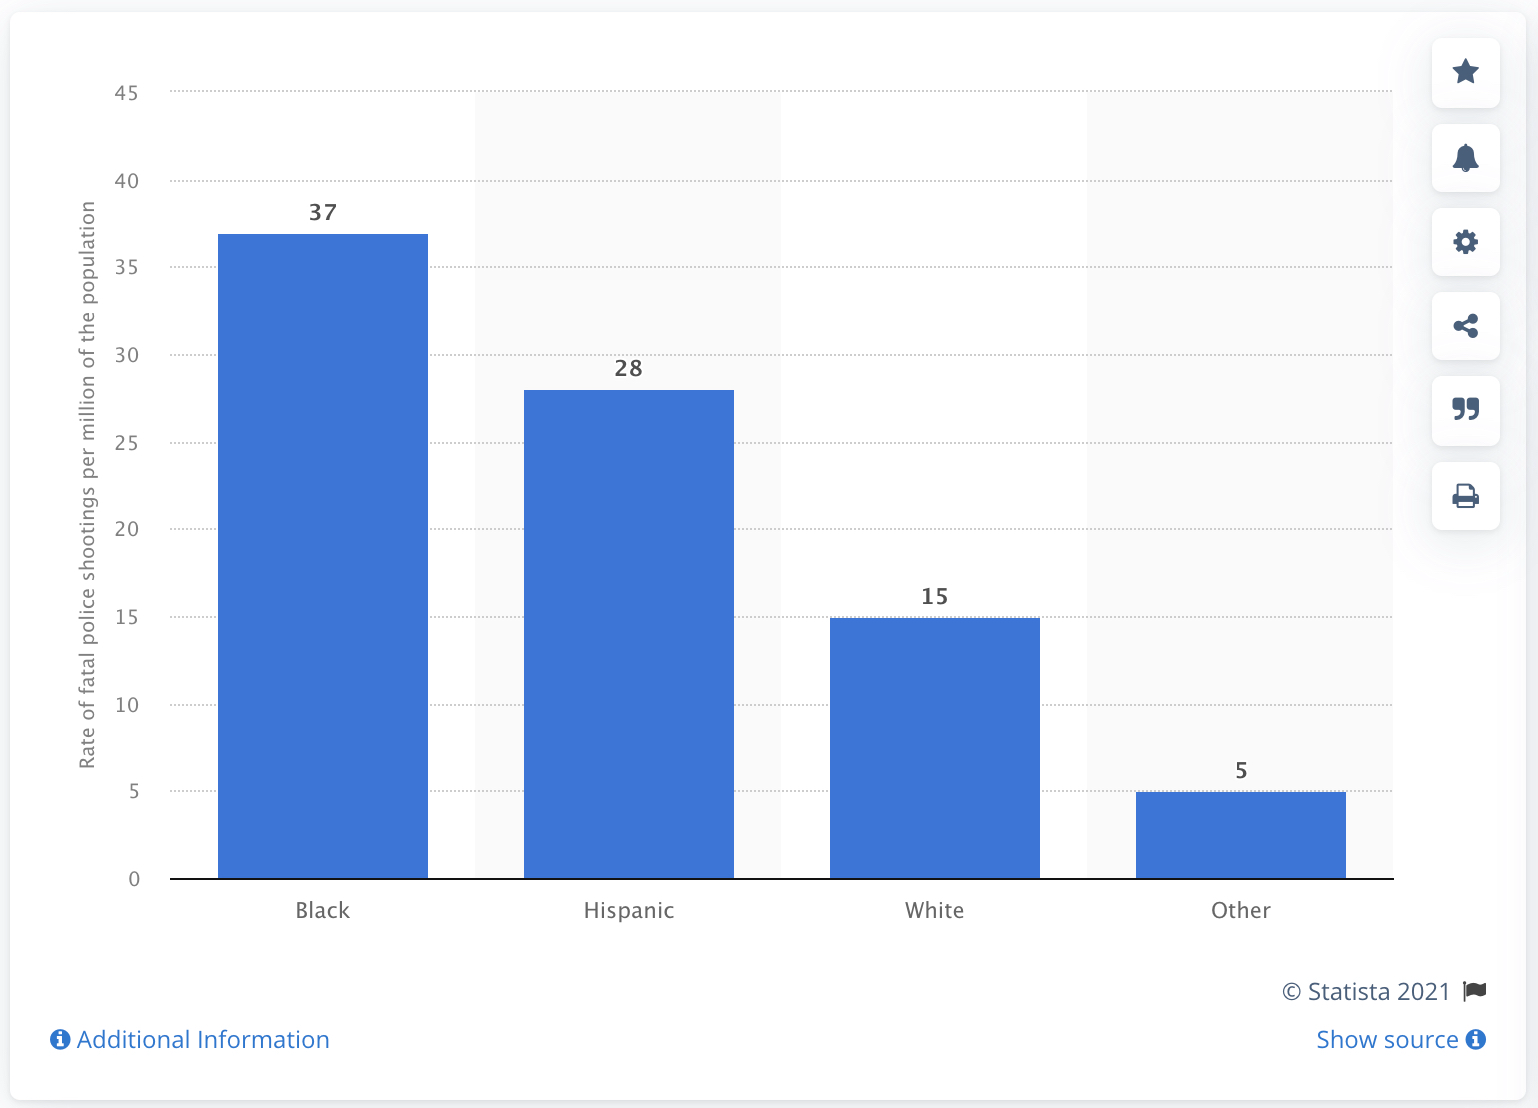Viewport: 1538px width, 1108px height.
Task: Click the quotation mark cite icon
Action: (x=1465, y=410)
